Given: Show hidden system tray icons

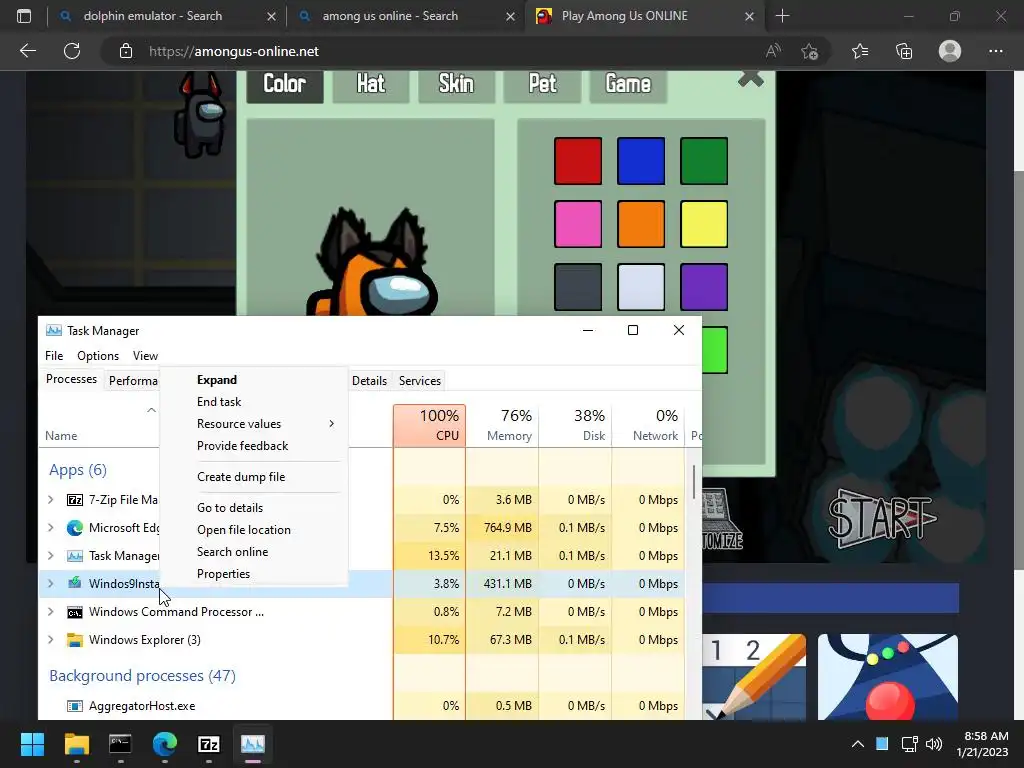Looking at the screenshot, I should pos(857,744).
